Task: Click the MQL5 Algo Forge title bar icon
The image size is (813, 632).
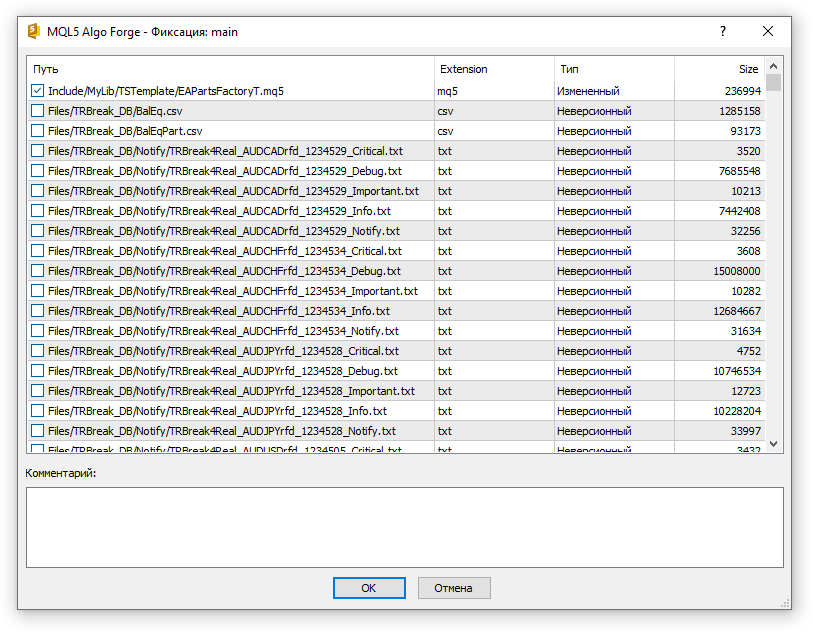Action: click(x=34, y=31)
